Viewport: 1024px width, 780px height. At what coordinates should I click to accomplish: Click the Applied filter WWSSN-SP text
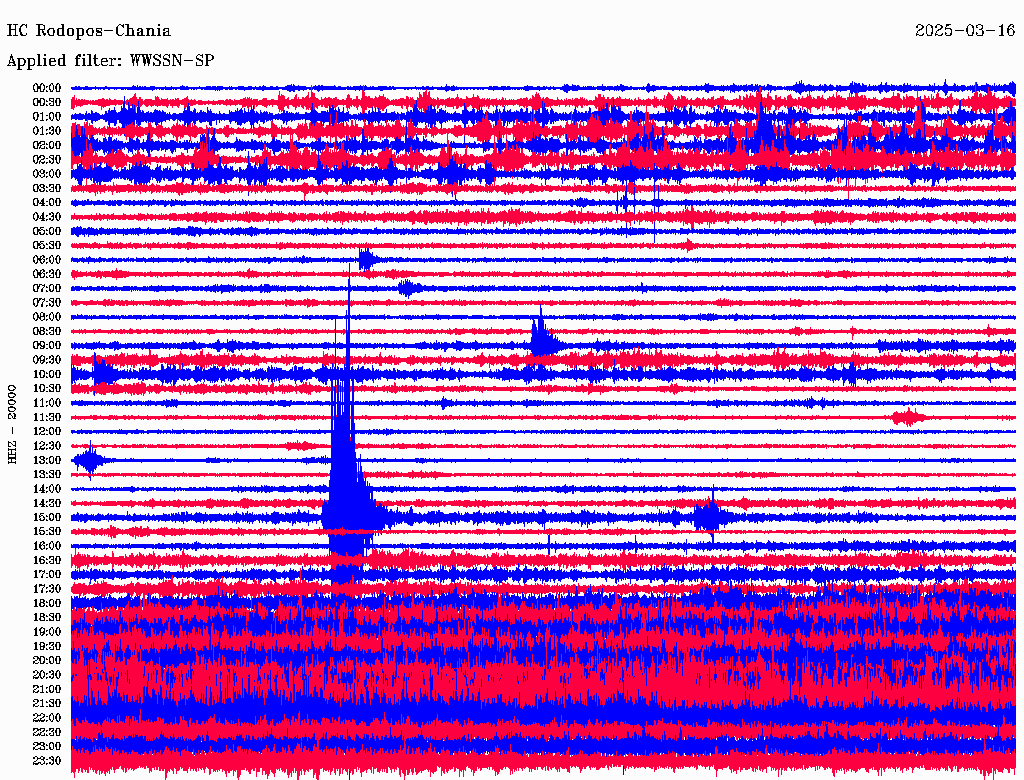pyautogui.click(x=110, y=61)
